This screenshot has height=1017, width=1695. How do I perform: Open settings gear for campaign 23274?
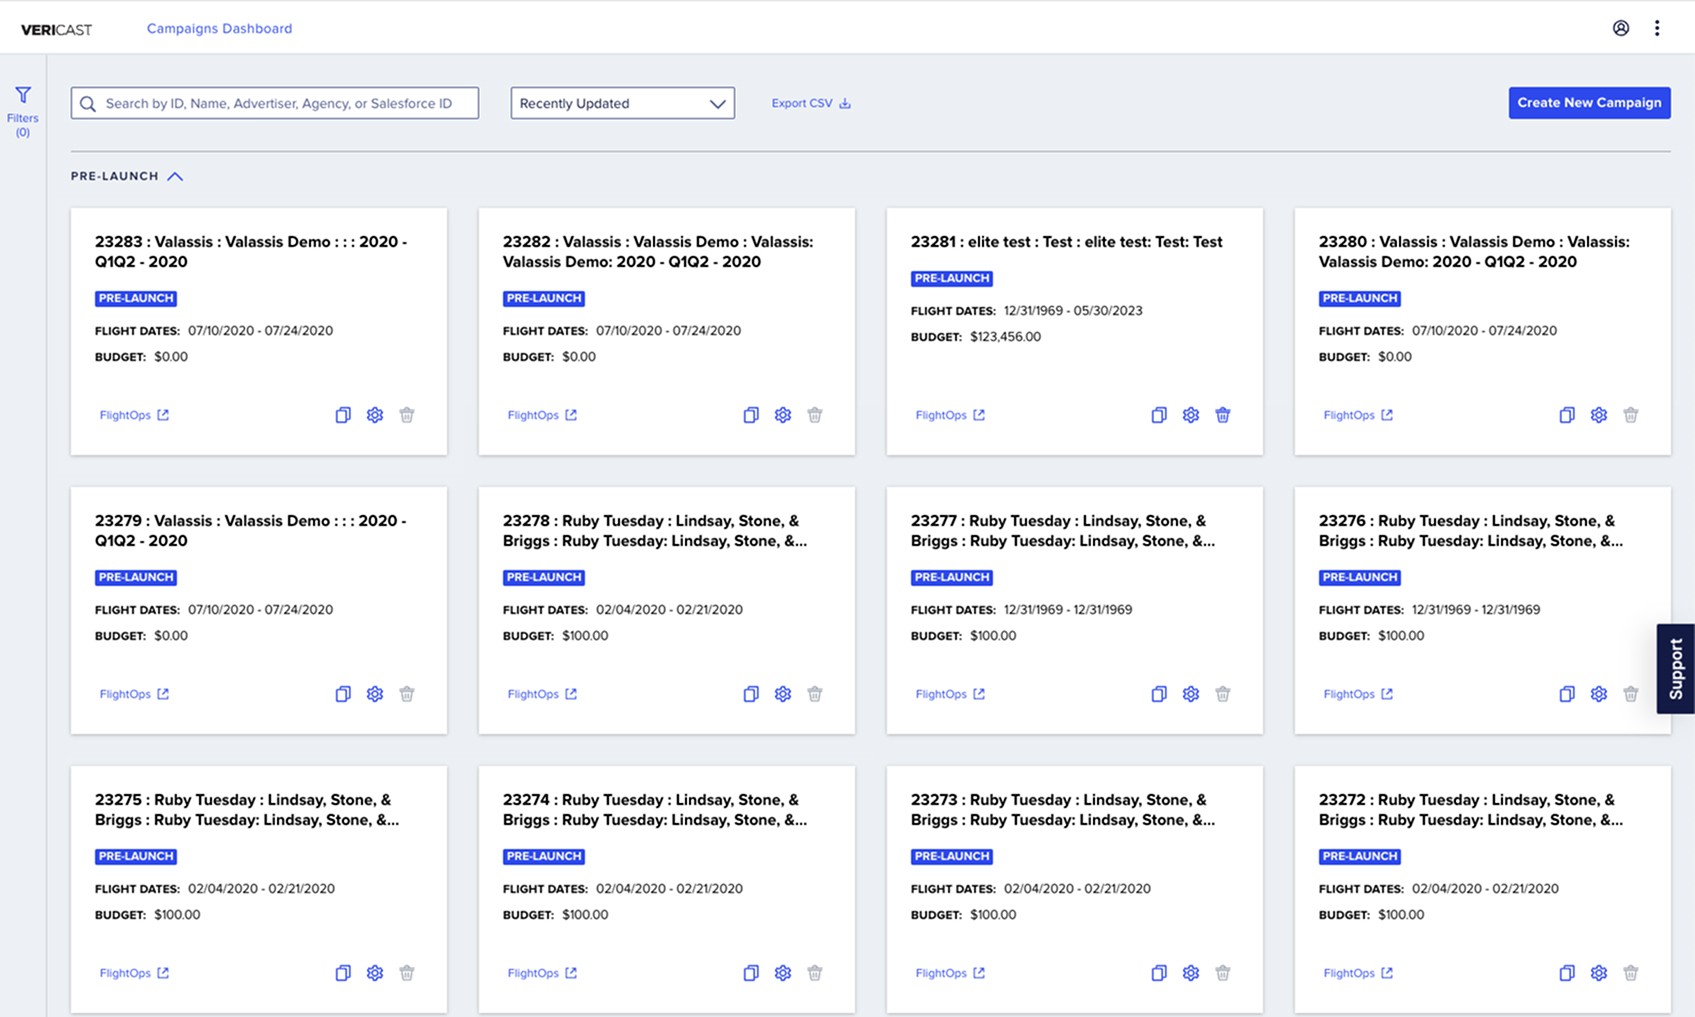(x=783, y=973)
